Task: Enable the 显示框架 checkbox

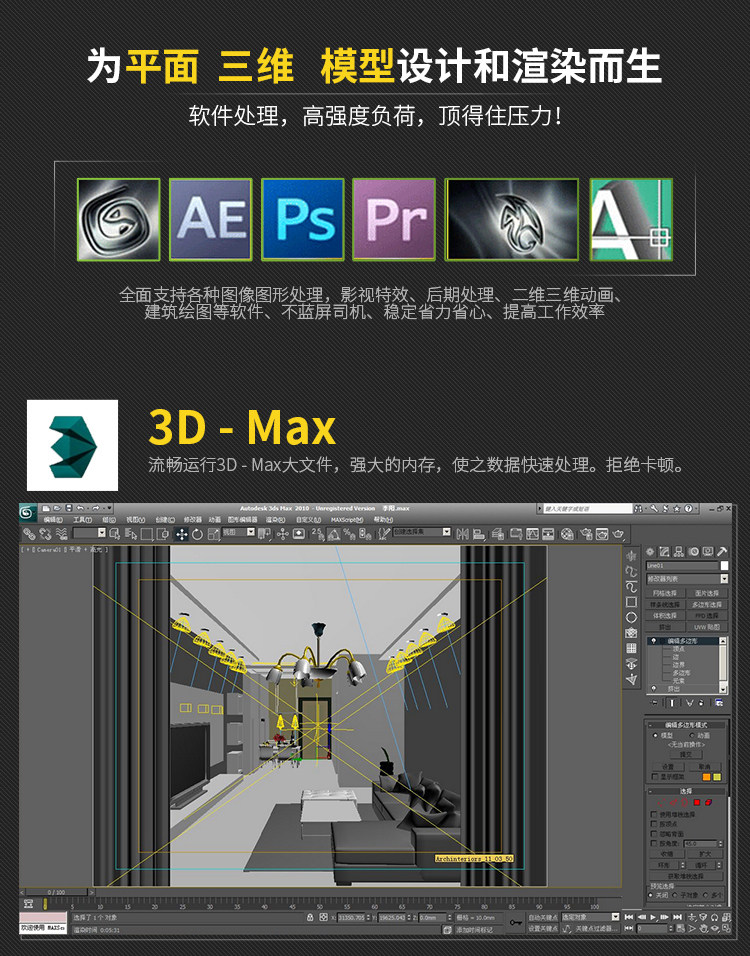Action: (x=655, y=777)
